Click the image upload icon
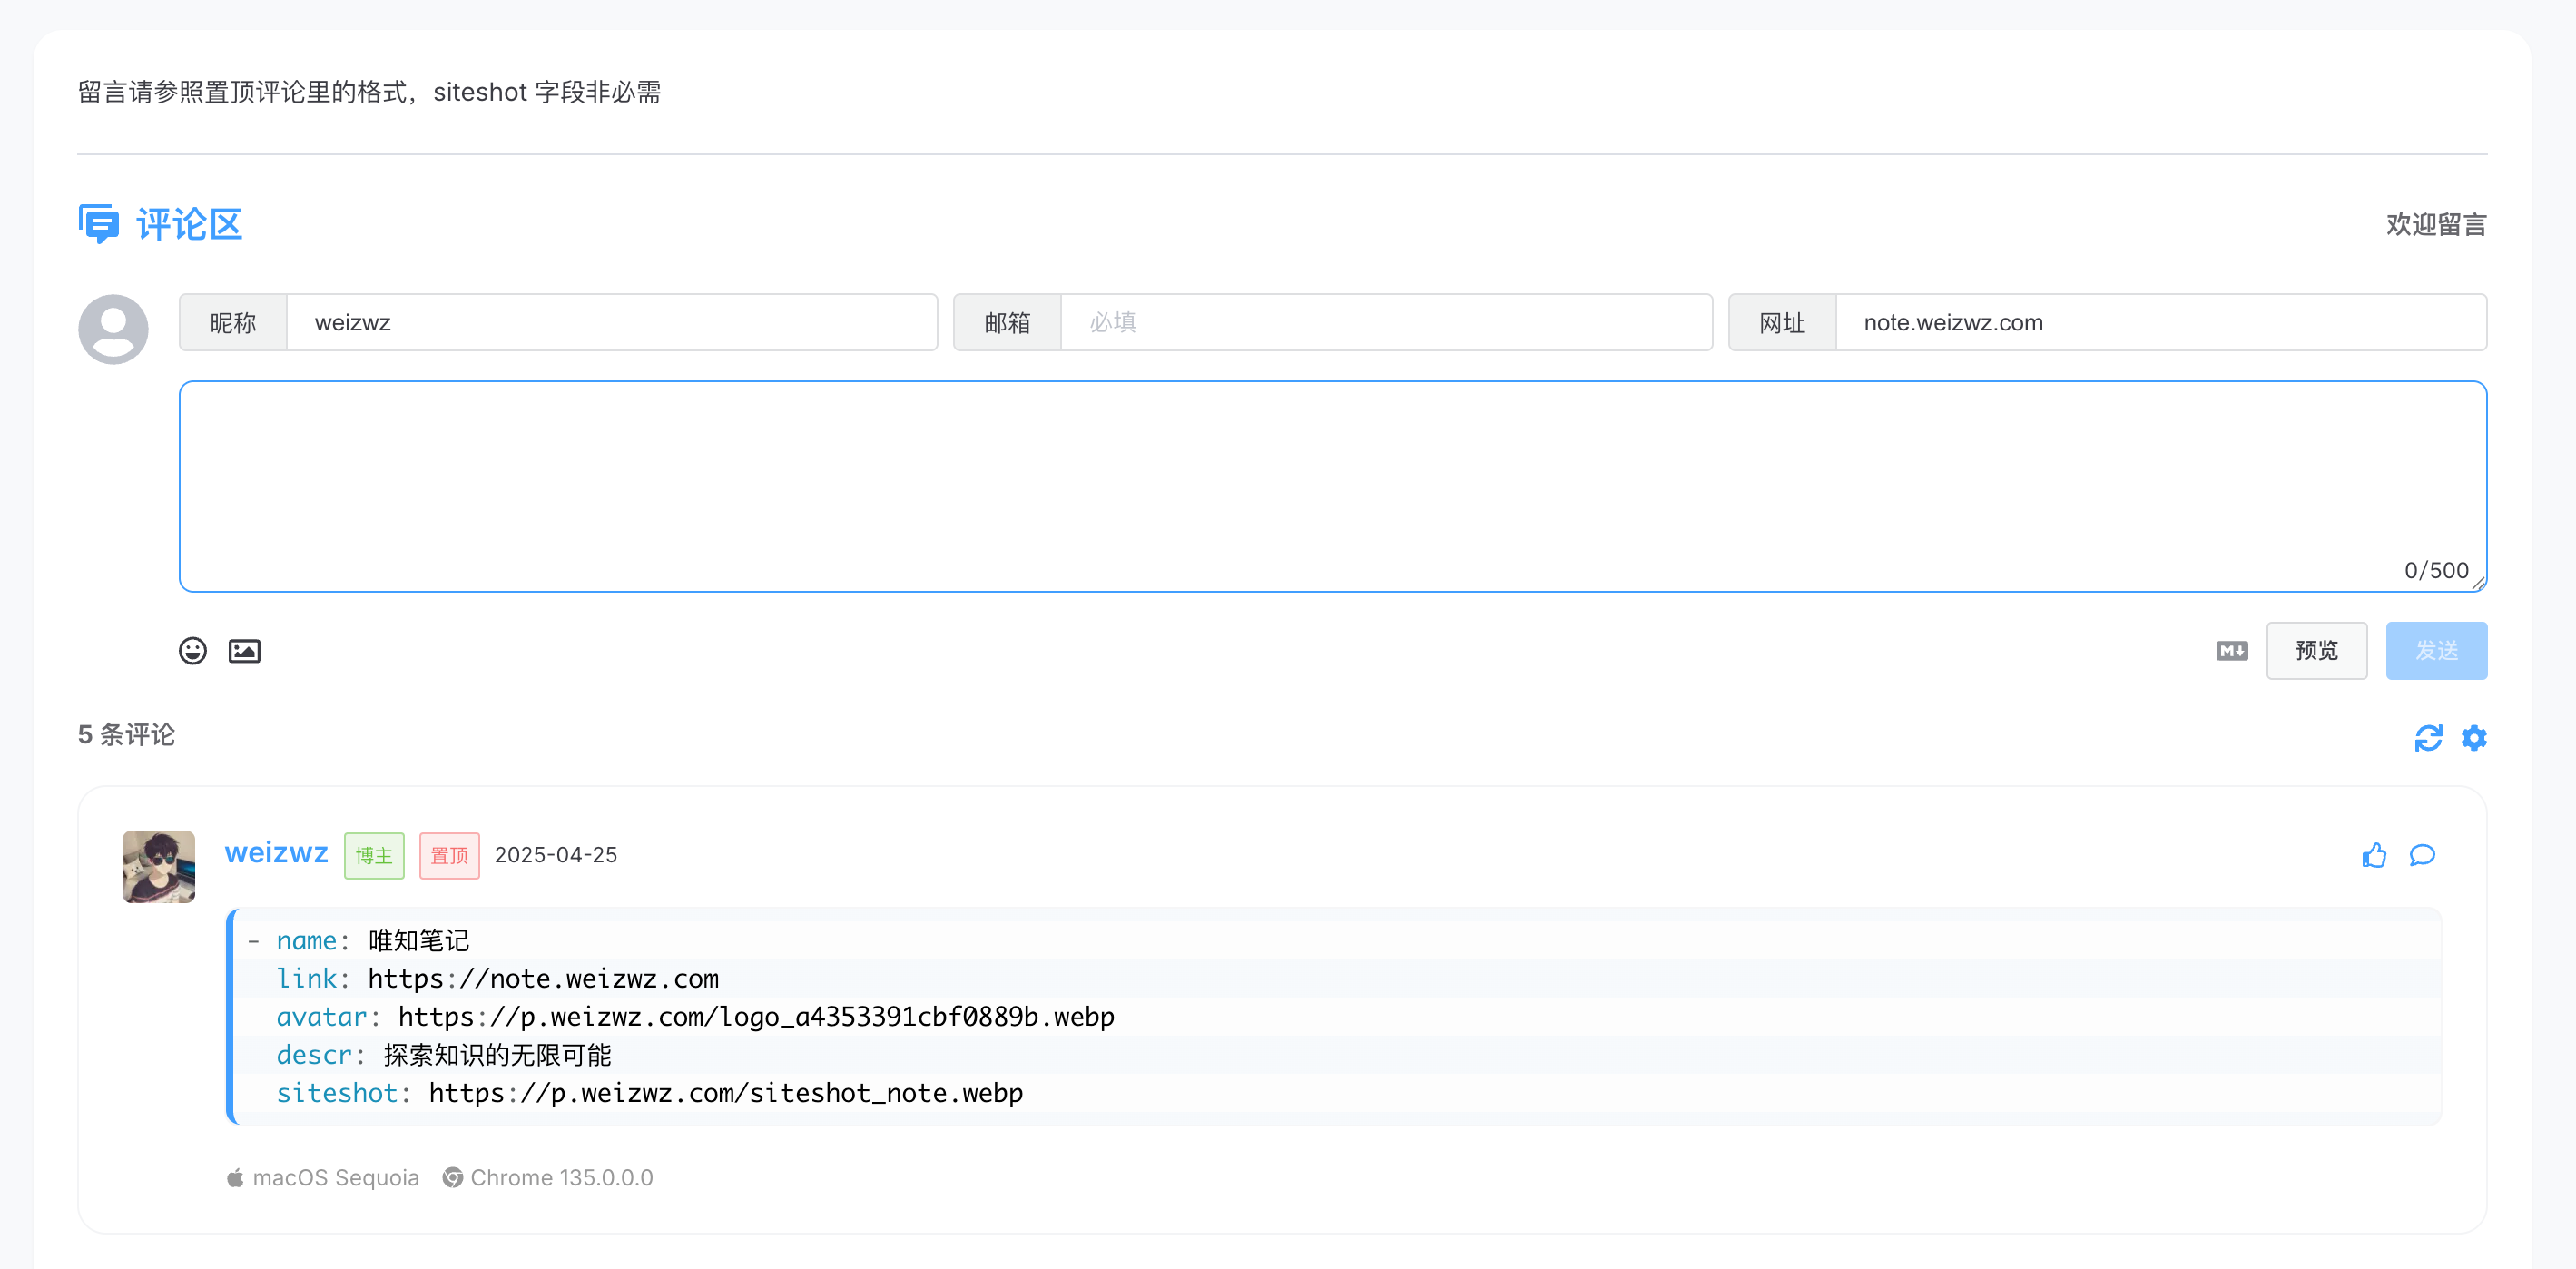The height and width of the screenshot is (1269, 2576). click(245, 650)
